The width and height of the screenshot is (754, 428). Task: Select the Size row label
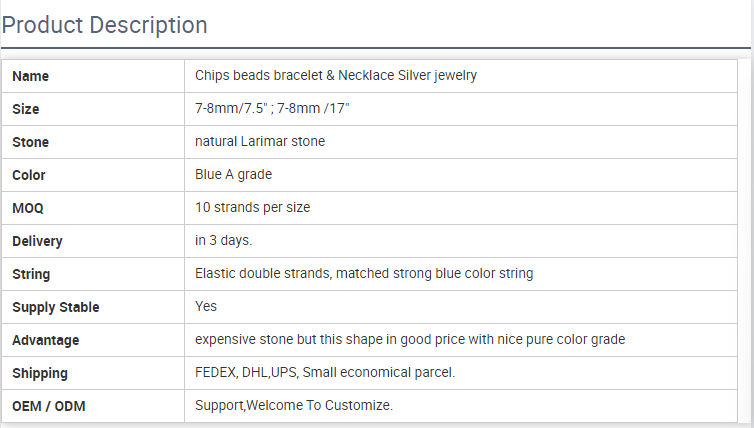click(26, 109)
